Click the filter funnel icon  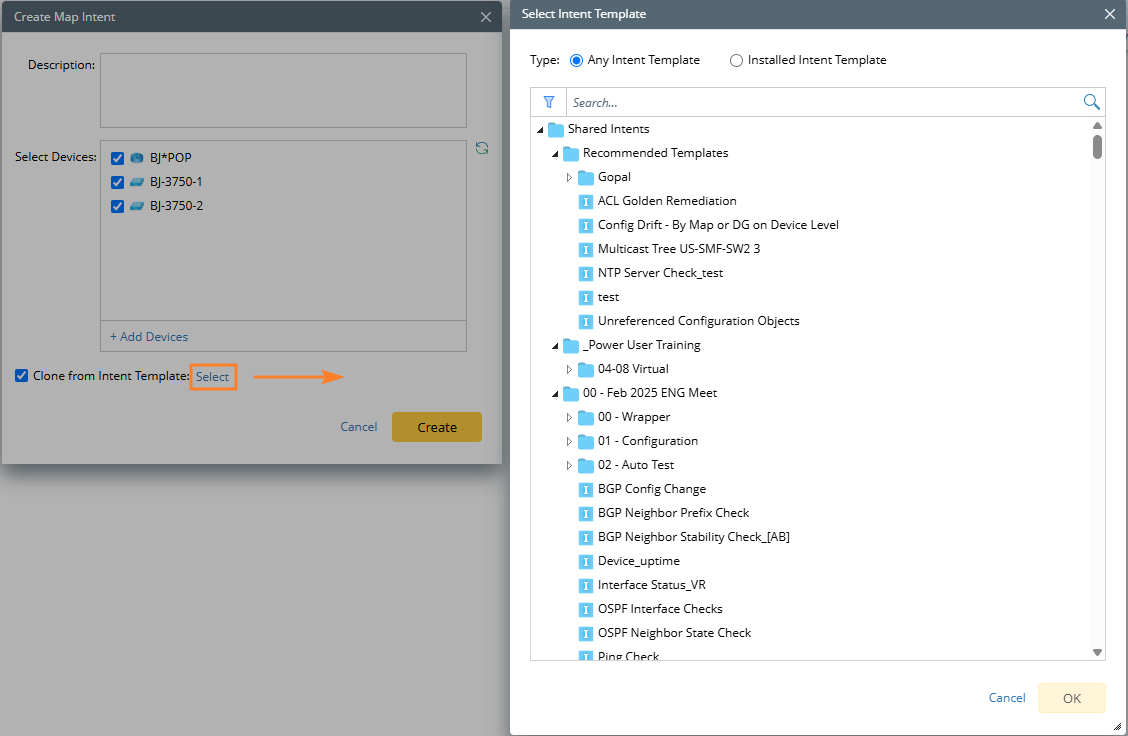point(548,102)
